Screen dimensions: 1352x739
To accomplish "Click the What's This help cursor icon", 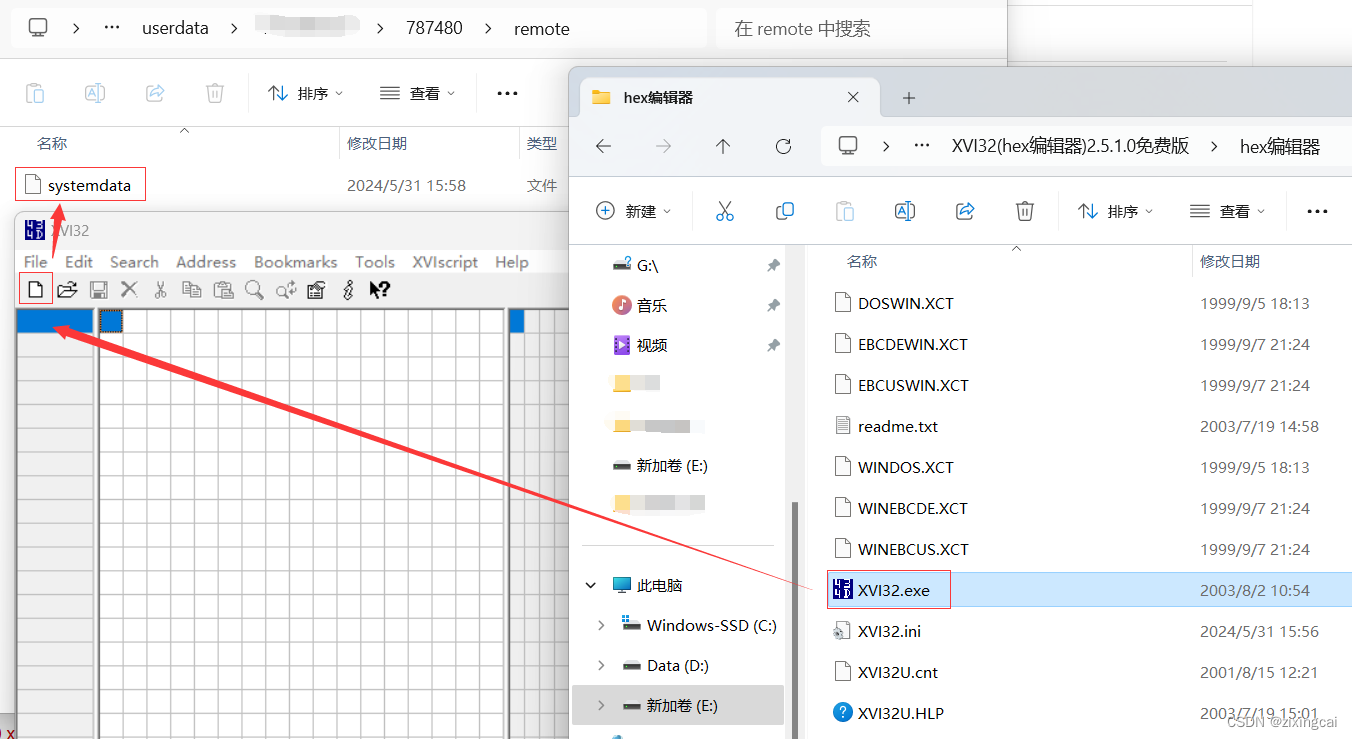I will (379, 290).
